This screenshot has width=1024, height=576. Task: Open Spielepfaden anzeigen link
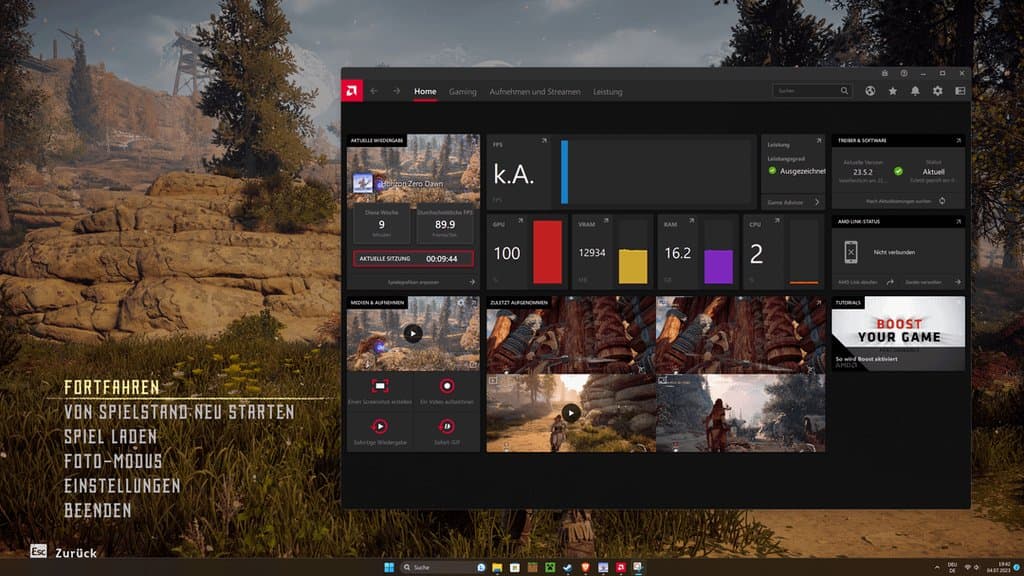click(x=430, y=282)
